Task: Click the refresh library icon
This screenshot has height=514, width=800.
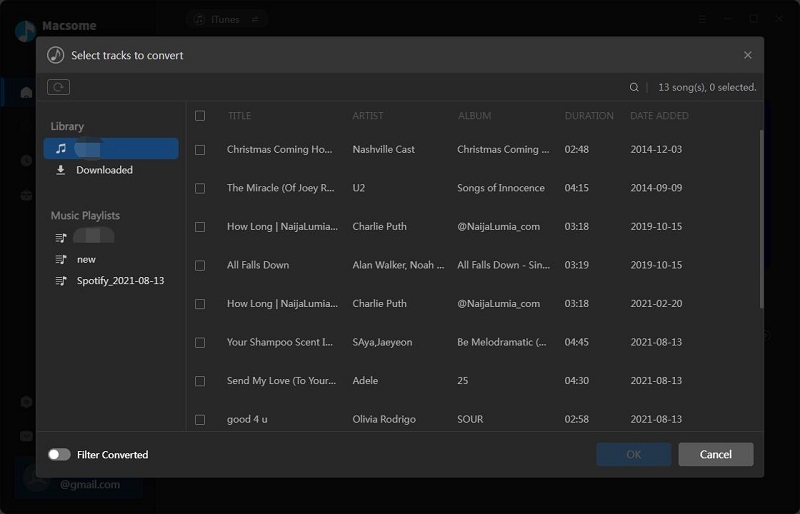Action: click(x=58, y=87)
